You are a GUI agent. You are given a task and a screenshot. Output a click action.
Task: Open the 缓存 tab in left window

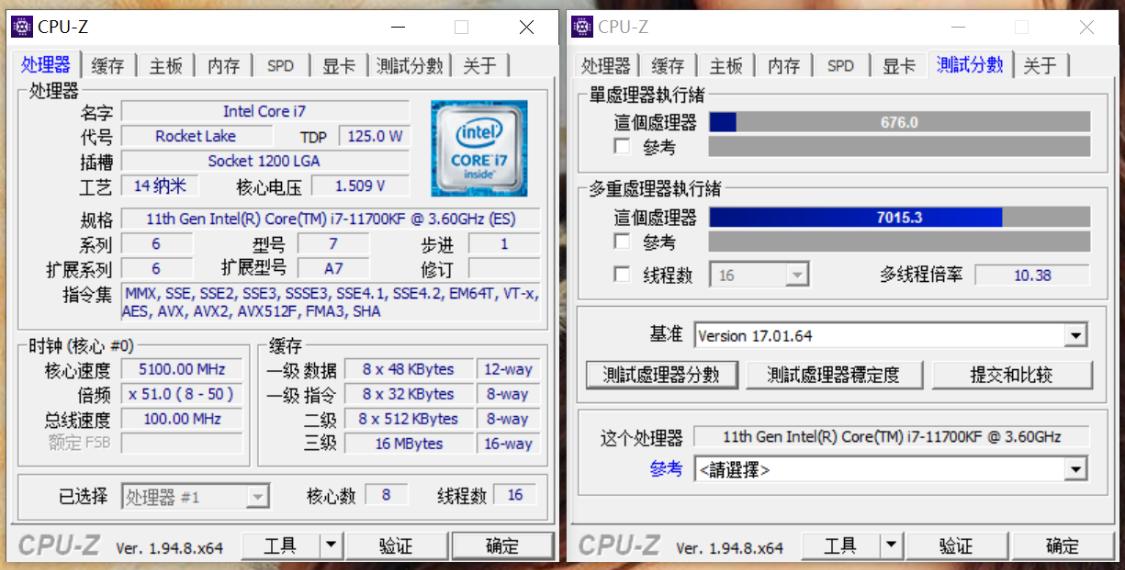tap(108, 66)
